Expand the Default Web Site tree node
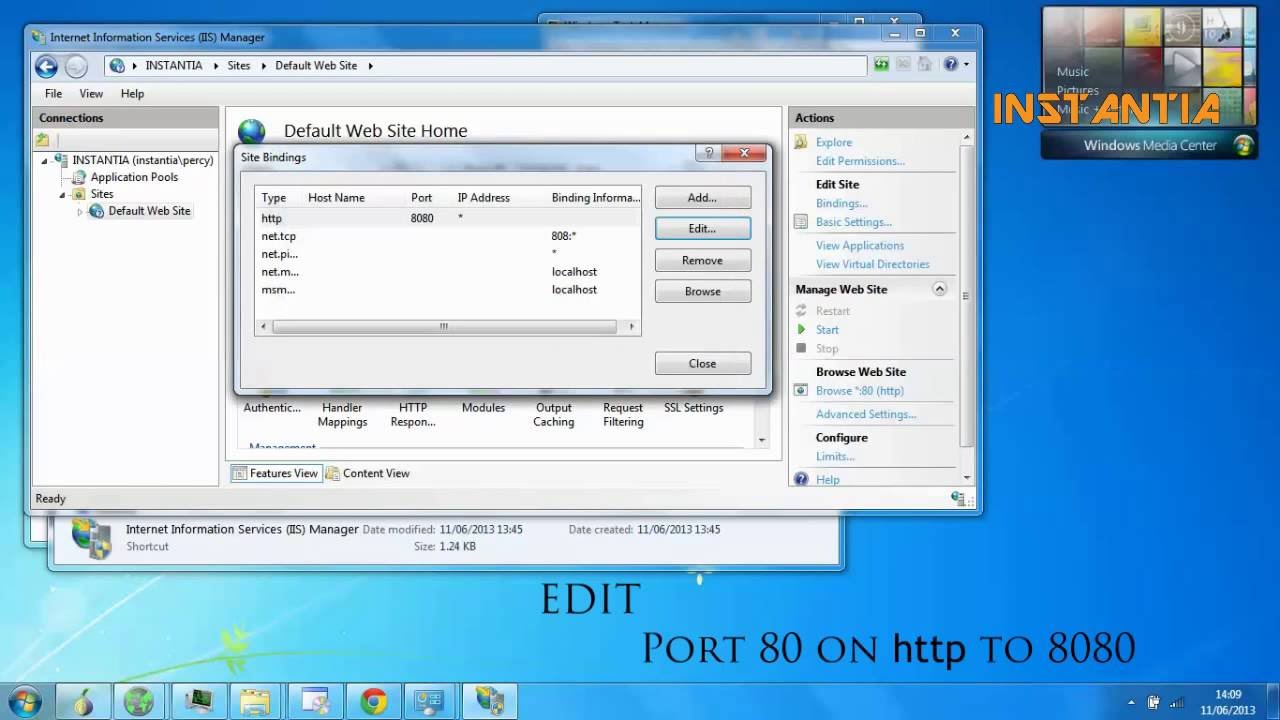This screenshot has height=720, width=1280. tap(80, 212)
